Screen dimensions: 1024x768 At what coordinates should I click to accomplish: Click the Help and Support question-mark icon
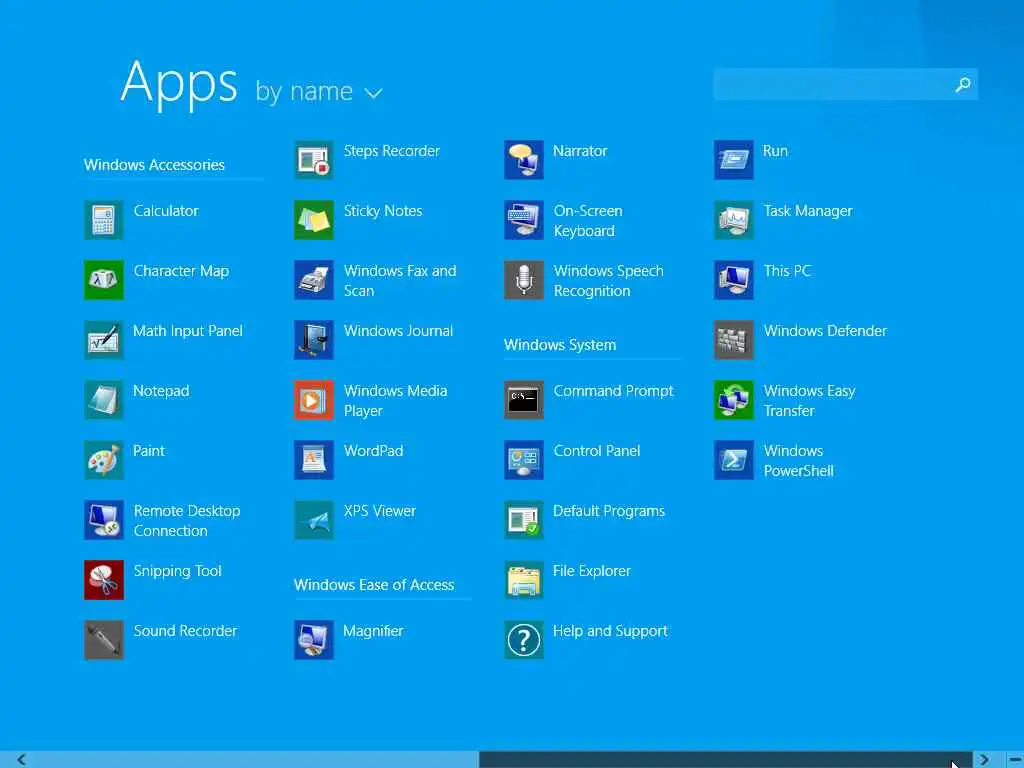pyautogui.click(x=524, y=640)
